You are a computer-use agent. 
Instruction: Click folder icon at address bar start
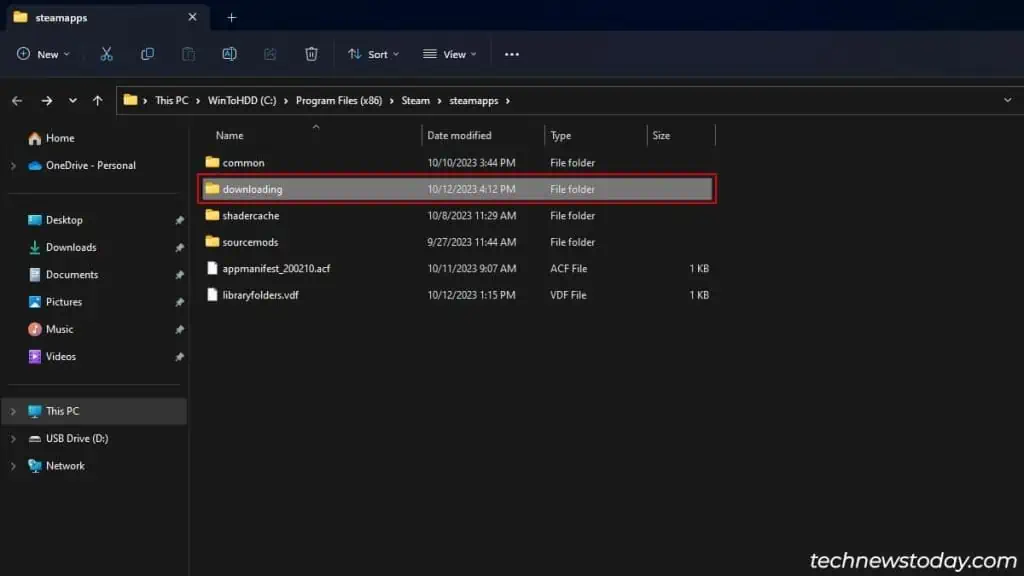coord(130,100)
